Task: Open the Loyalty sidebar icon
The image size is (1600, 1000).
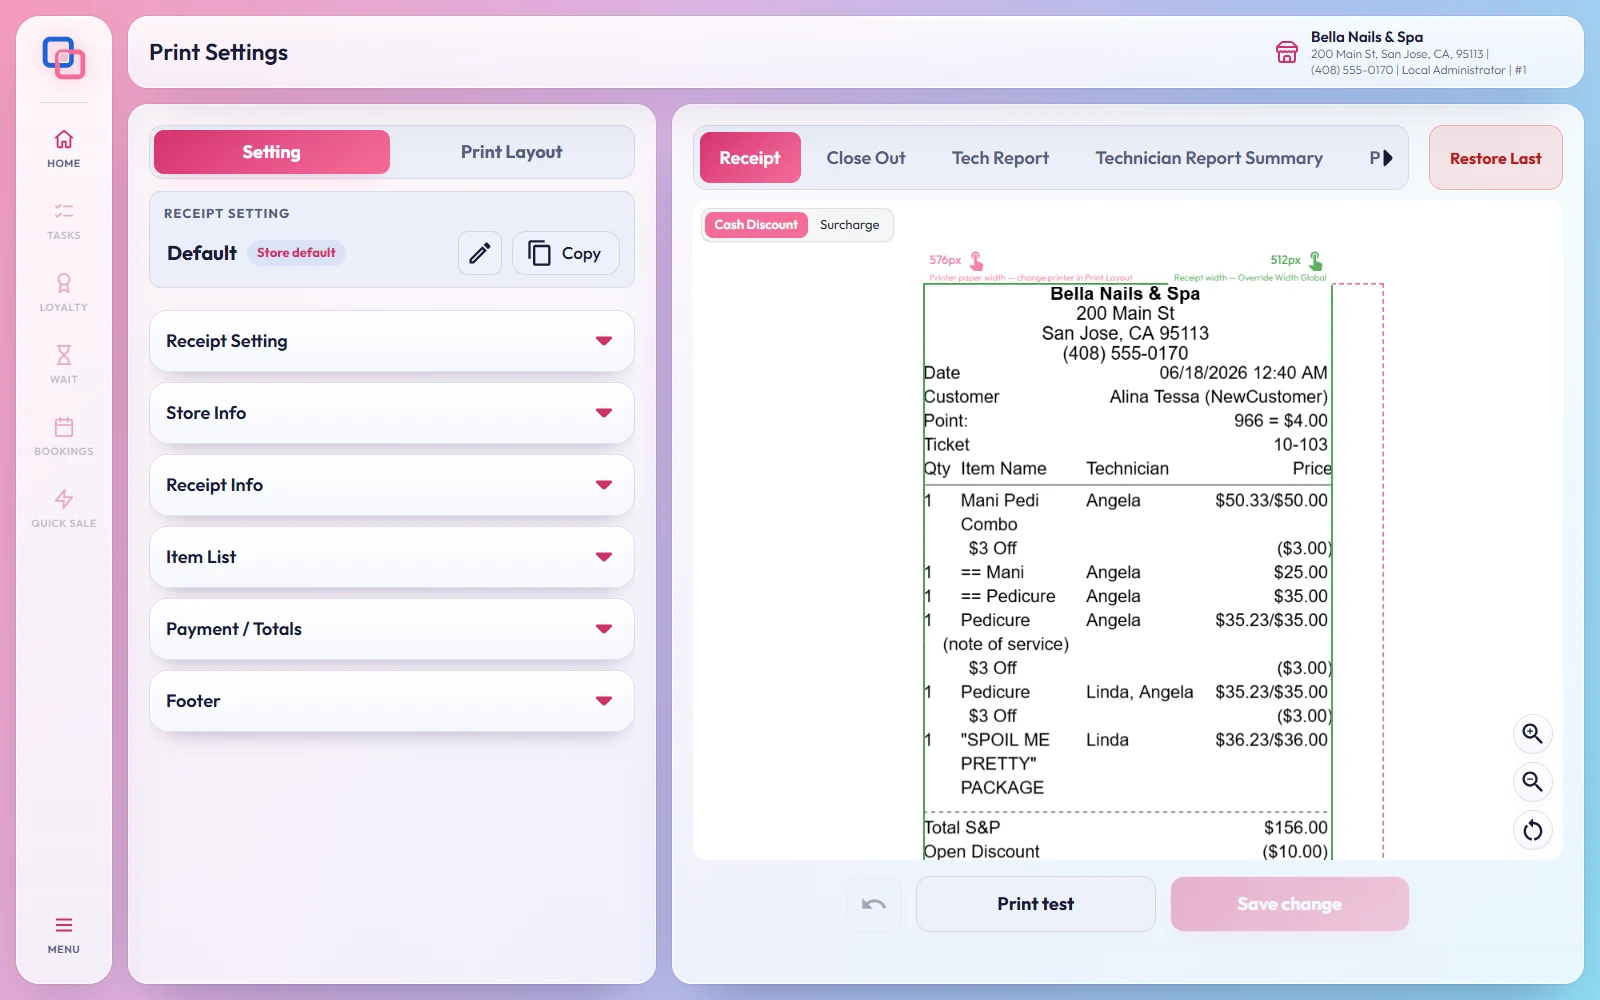Action: [x=64, y=292]
